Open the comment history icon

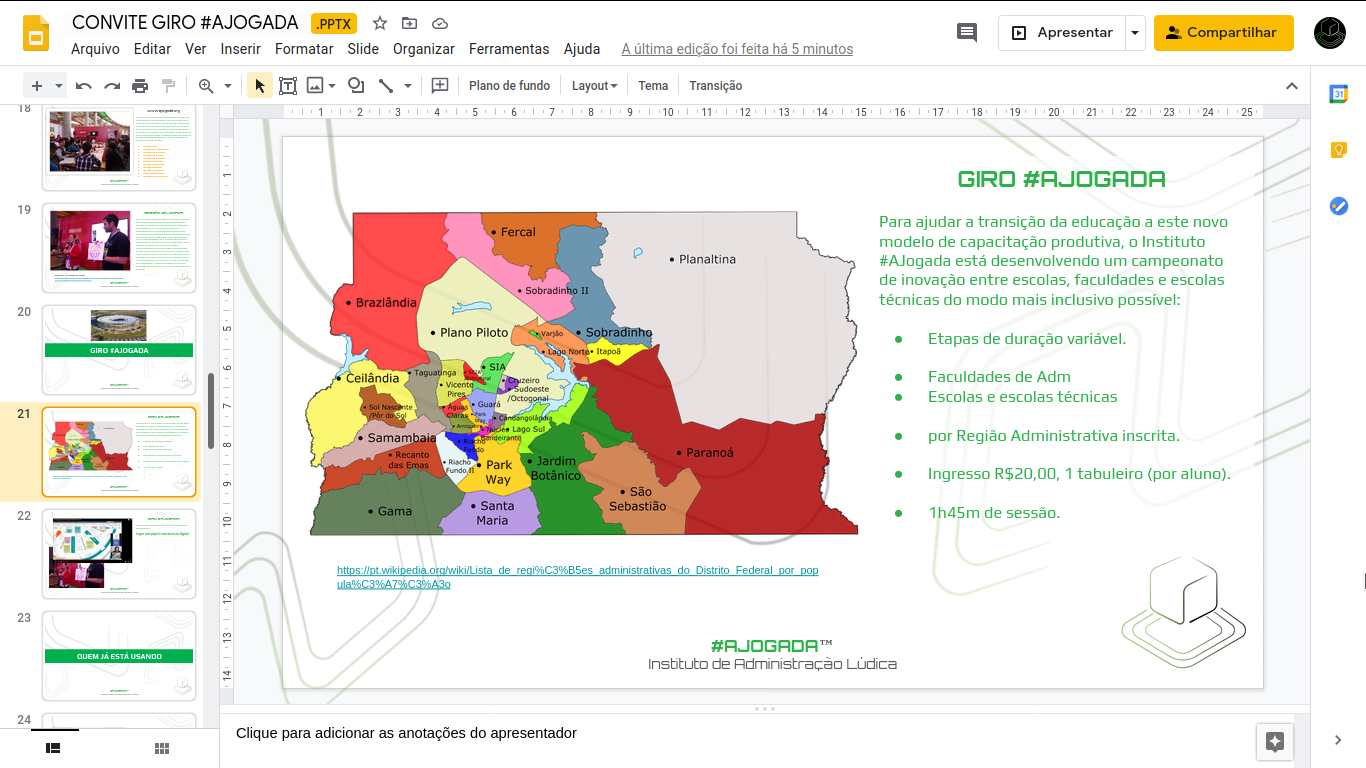tap(967, 32)
